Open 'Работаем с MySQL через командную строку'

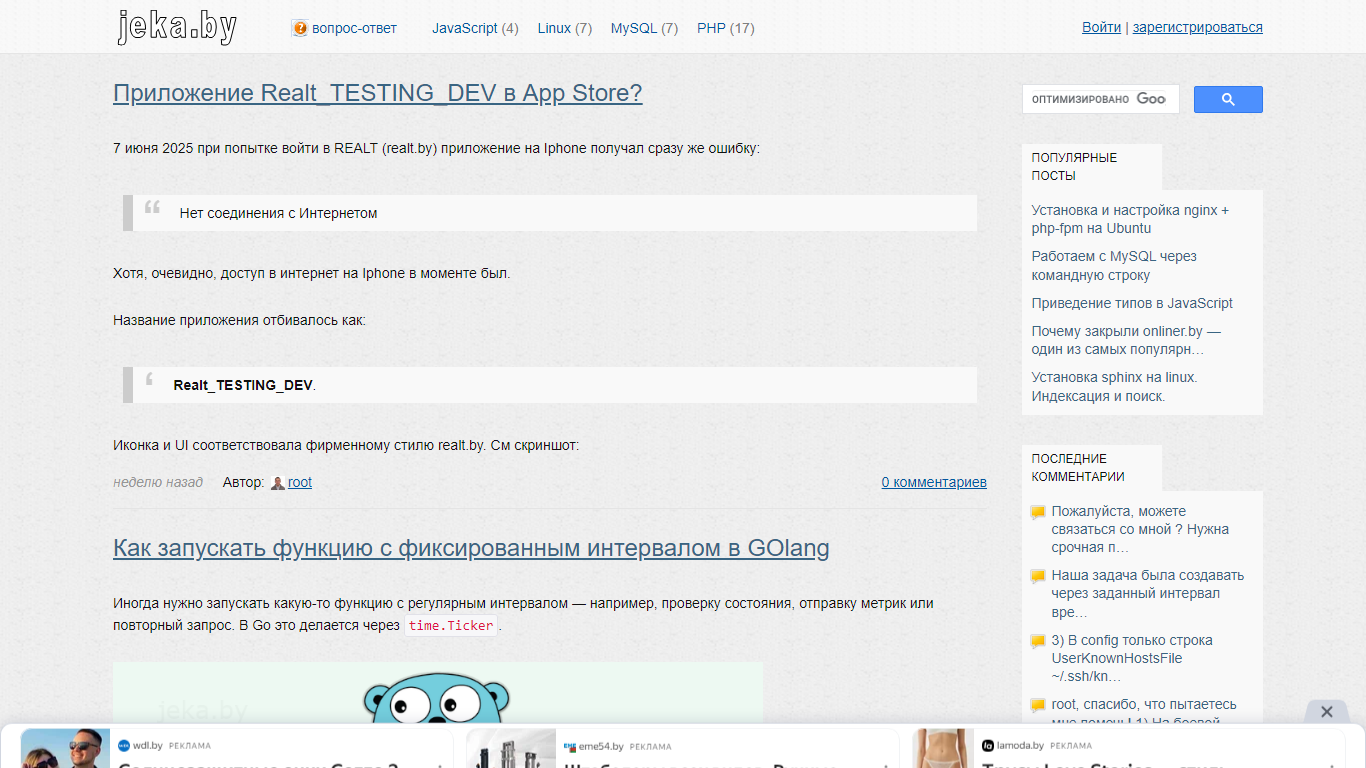coord(1114,265)
